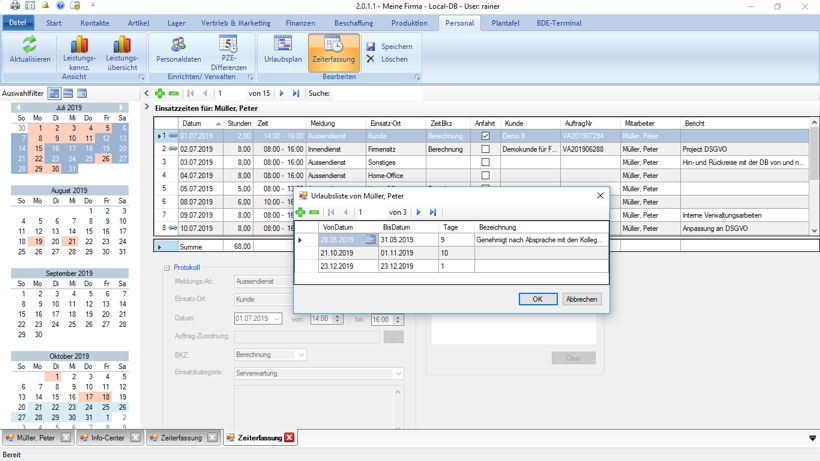Open calendar picker in VonDatum cell
The width and height of the screenshot is (820, 461).
(370, 239)
